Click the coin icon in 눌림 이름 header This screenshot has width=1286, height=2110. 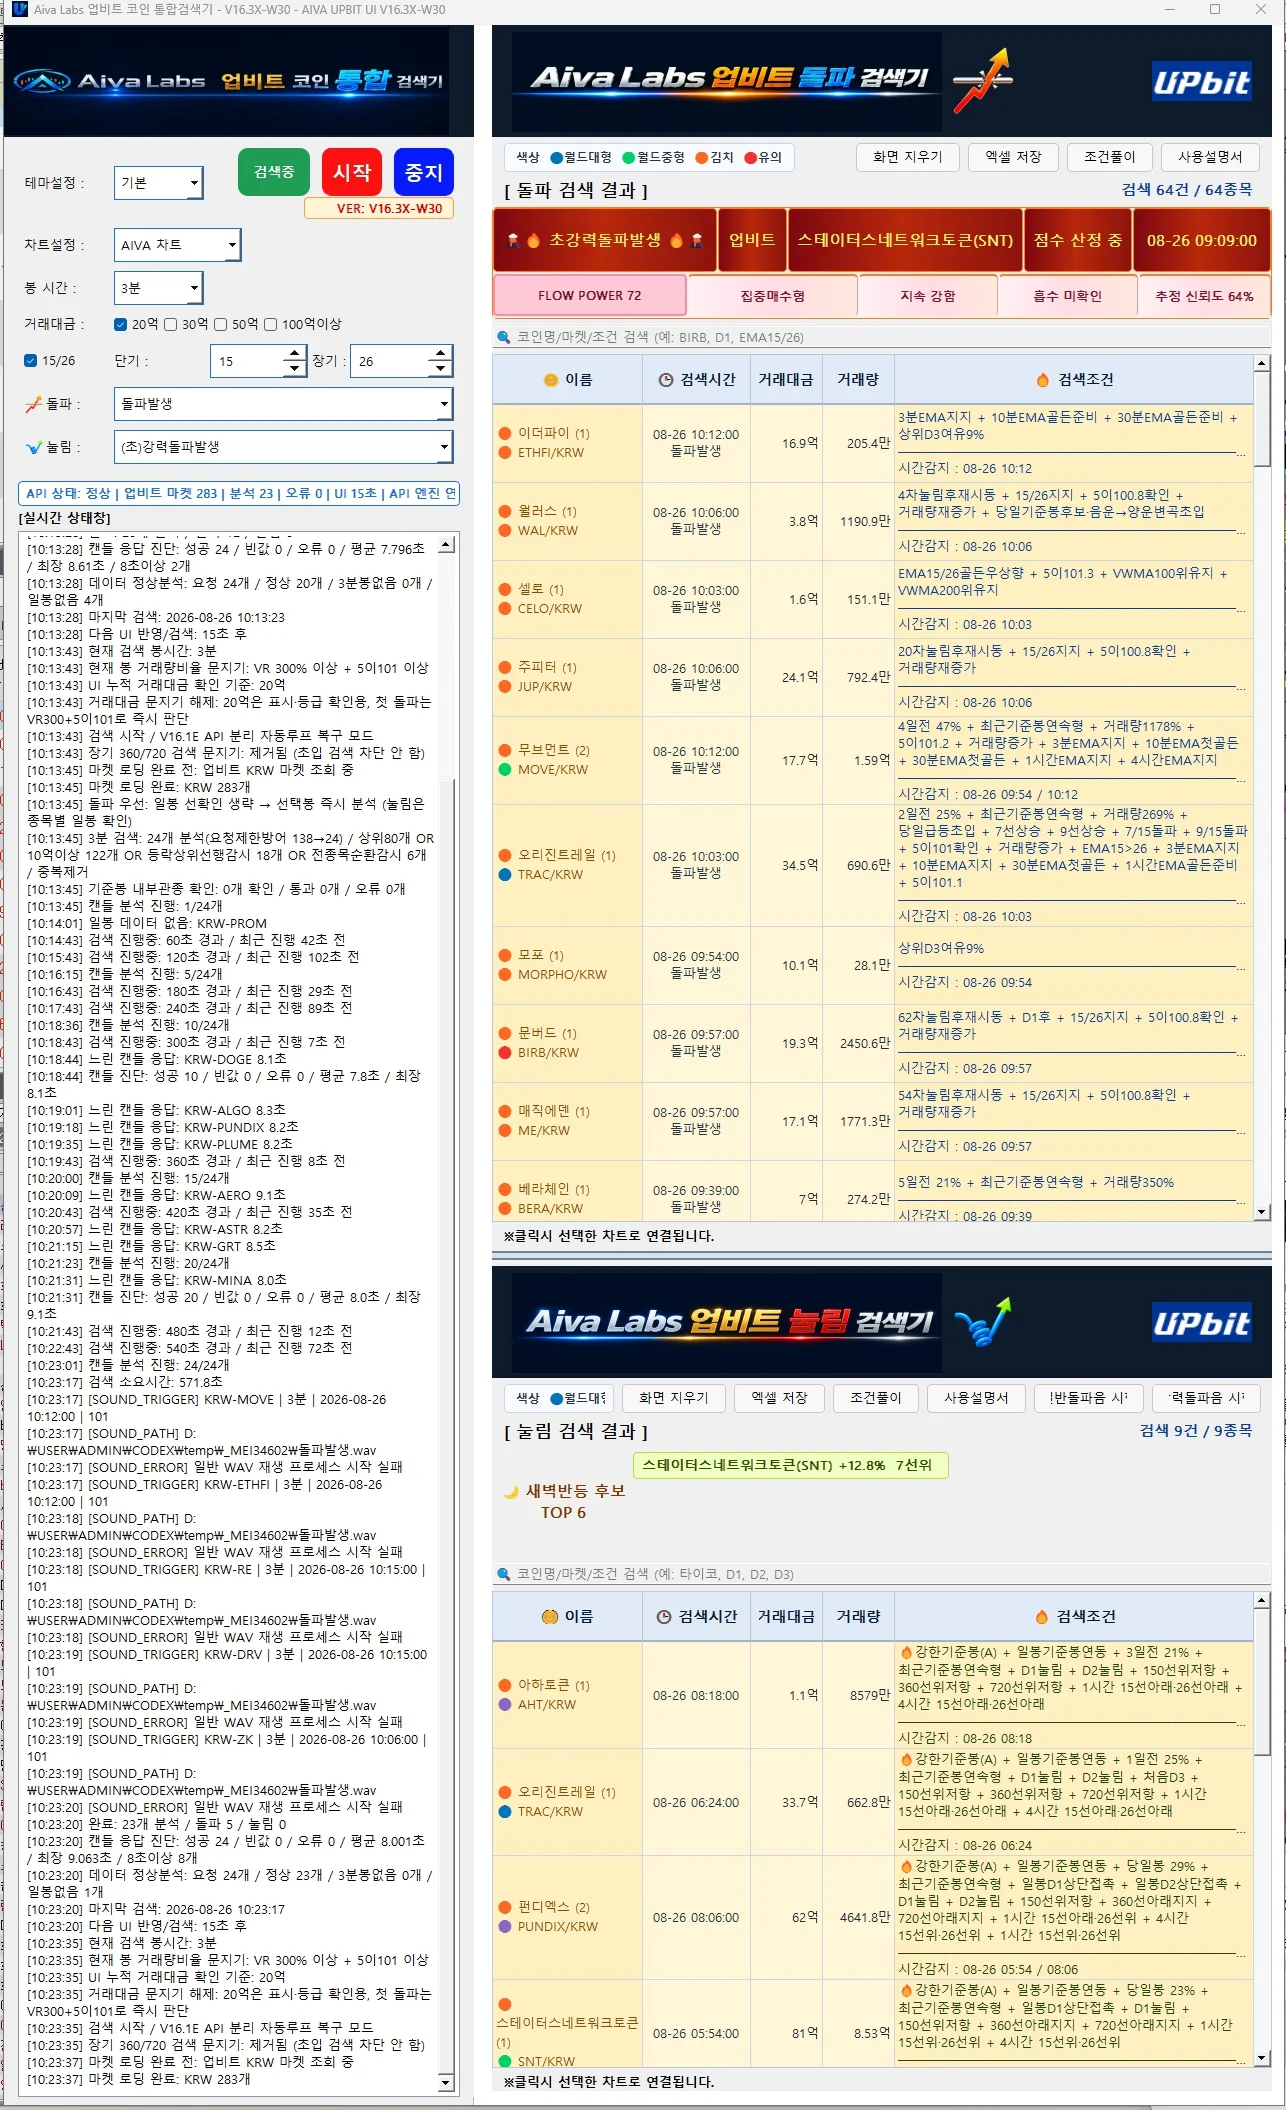click(549, 1617)
